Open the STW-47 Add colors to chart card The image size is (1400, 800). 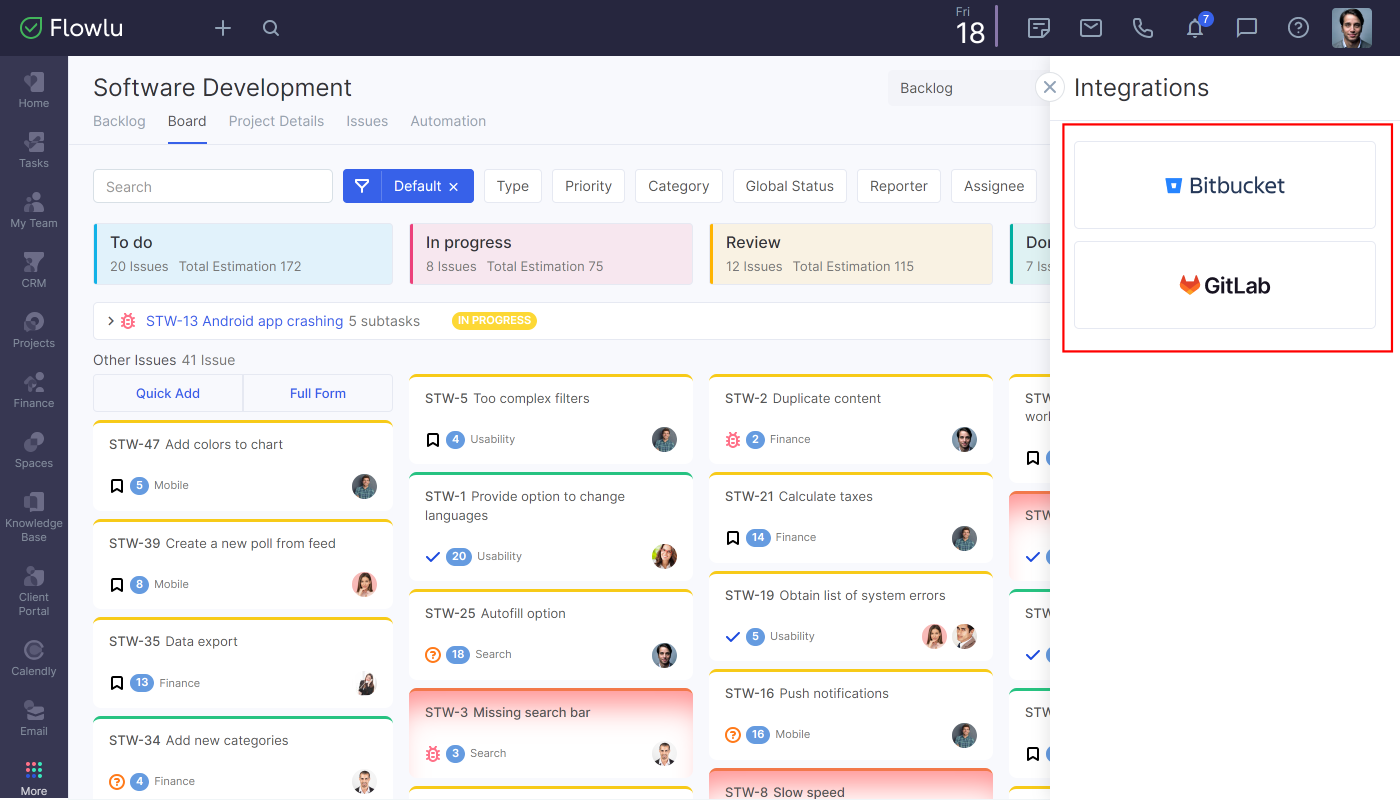[243, 466]
